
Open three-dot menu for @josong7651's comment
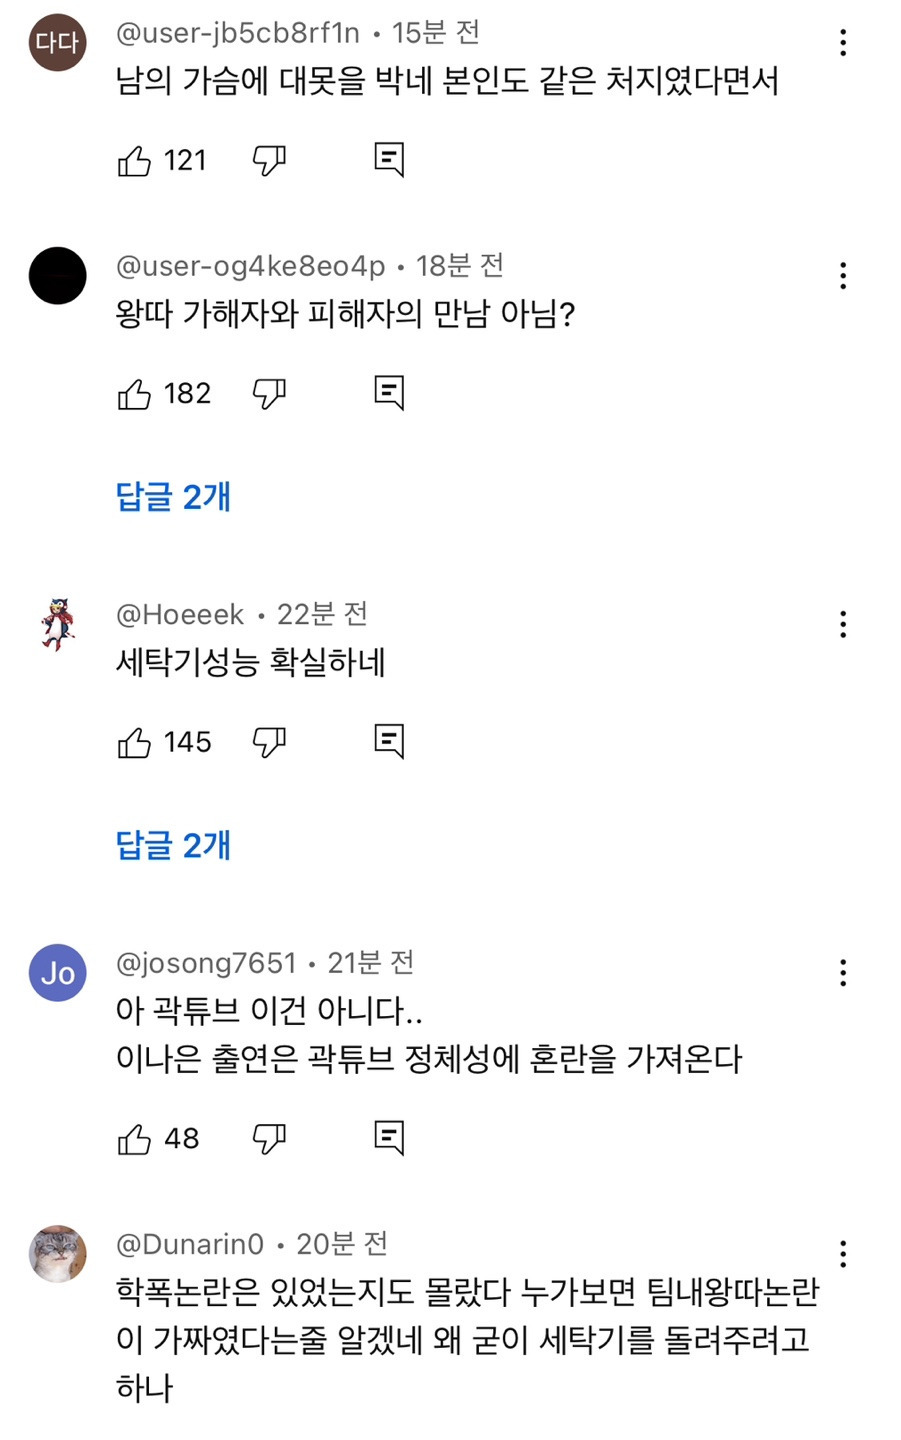844,973
